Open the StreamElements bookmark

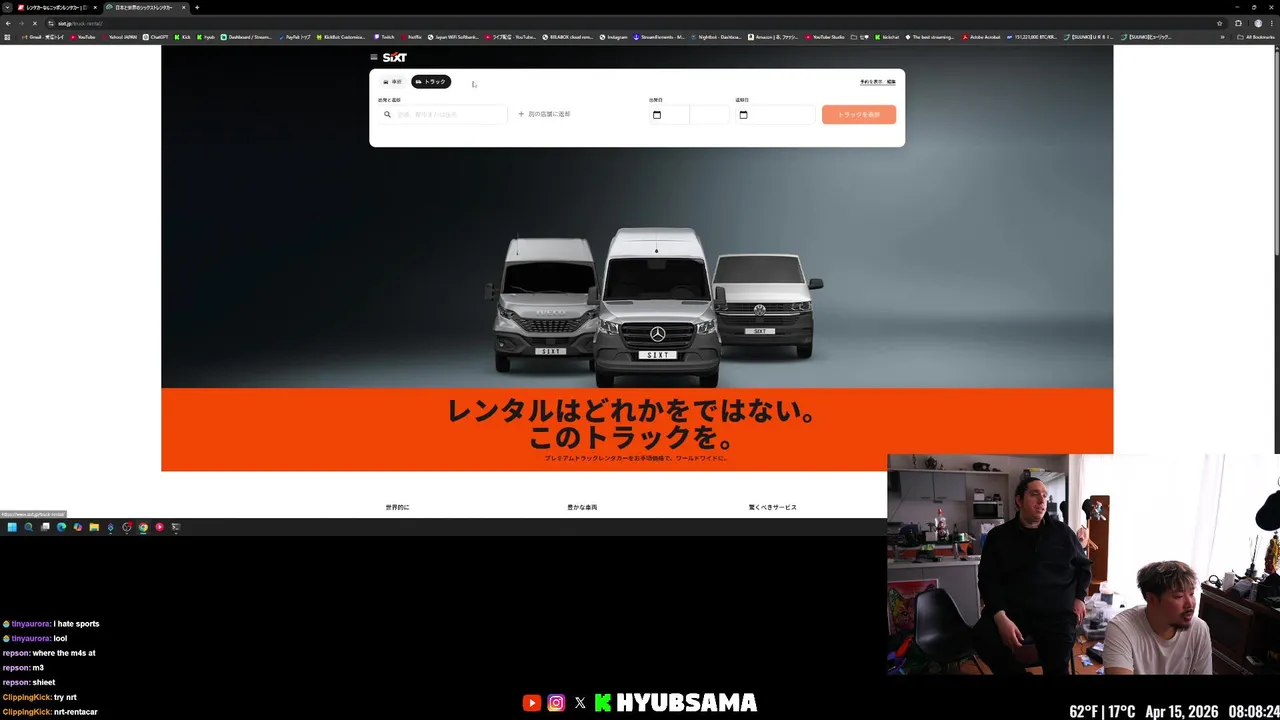tap(660, 37)
